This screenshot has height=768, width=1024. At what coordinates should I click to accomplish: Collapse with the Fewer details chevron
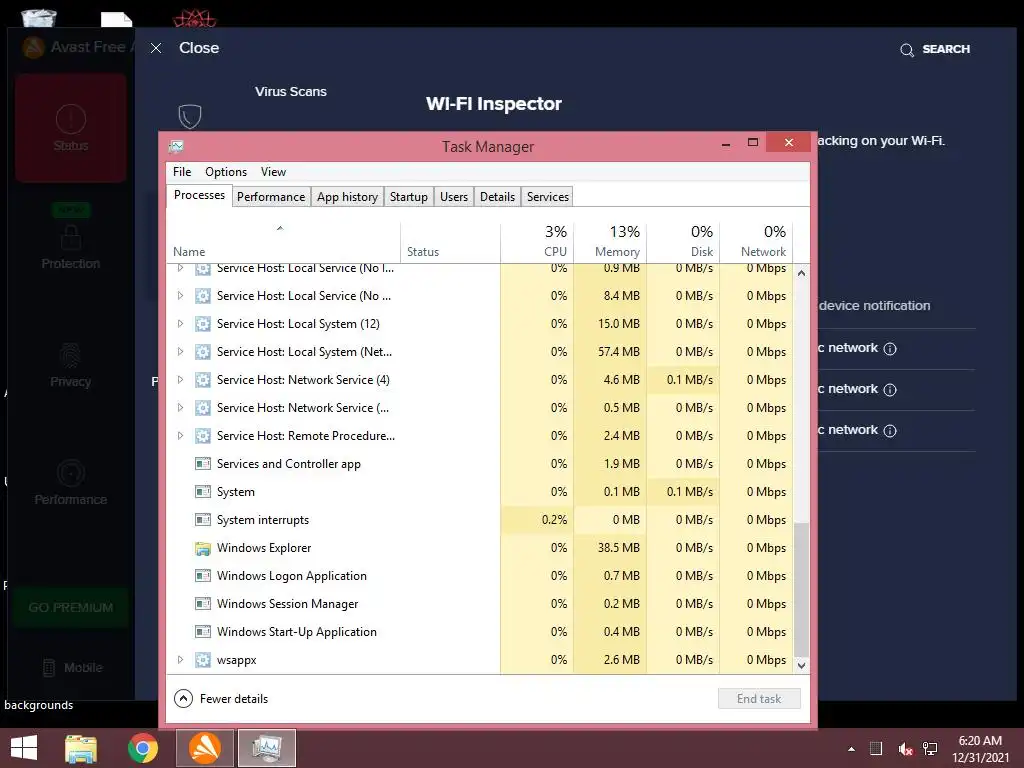tap(184, 699)
